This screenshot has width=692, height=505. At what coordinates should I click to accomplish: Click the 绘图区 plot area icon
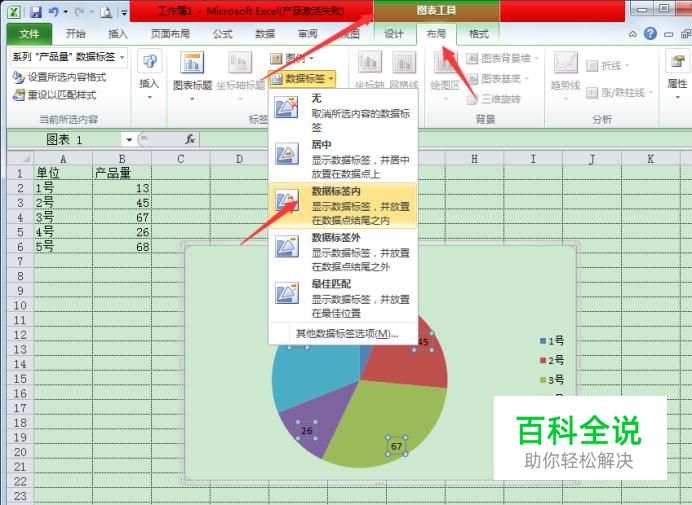[x=444, y=62]
